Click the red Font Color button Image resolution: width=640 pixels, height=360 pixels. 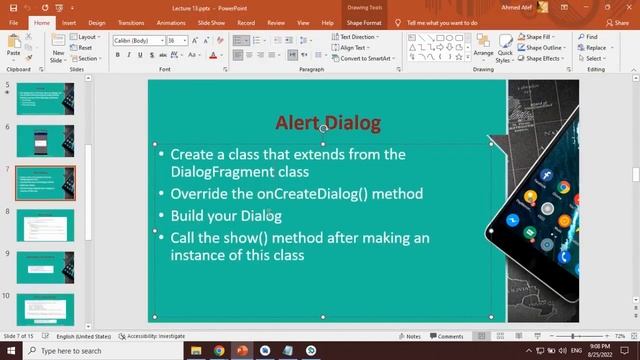pos(213,55)
